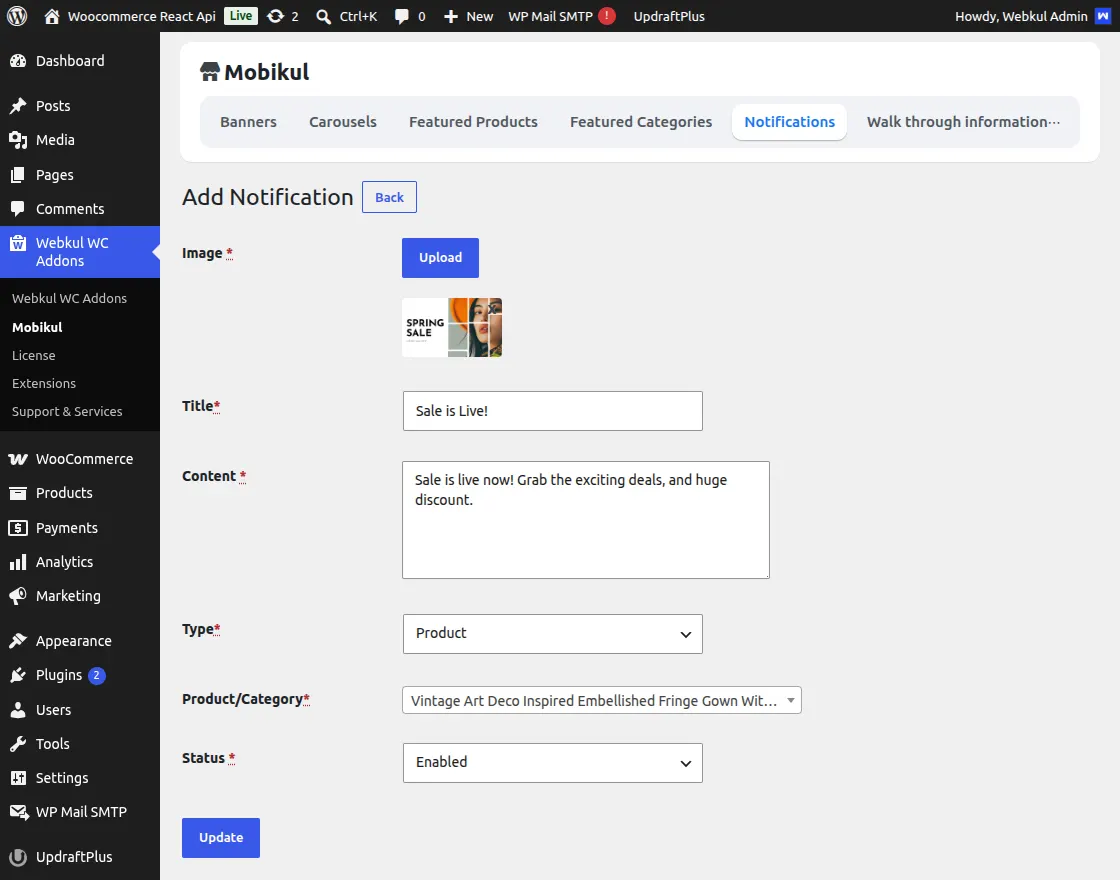The width and height of the screenshot is (1120, 880).
Task: Click the Spring Sale image thumbnail
Action: [x=452, y=327]
